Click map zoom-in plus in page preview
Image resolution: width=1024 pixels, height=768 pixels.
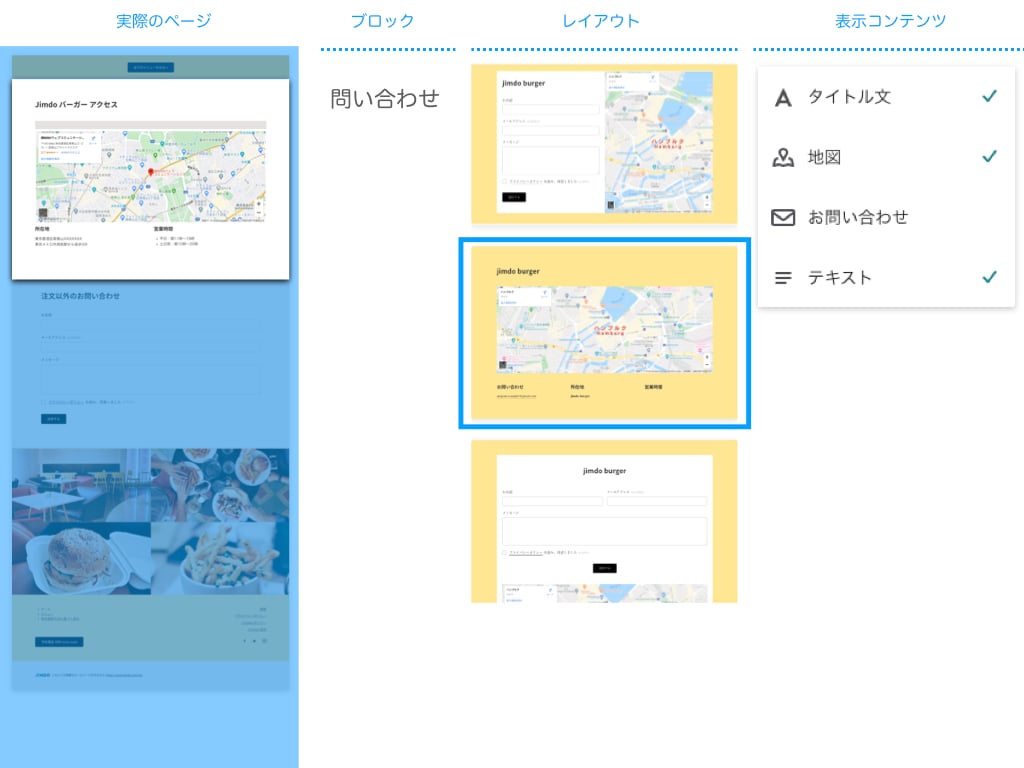click(259, 204)
